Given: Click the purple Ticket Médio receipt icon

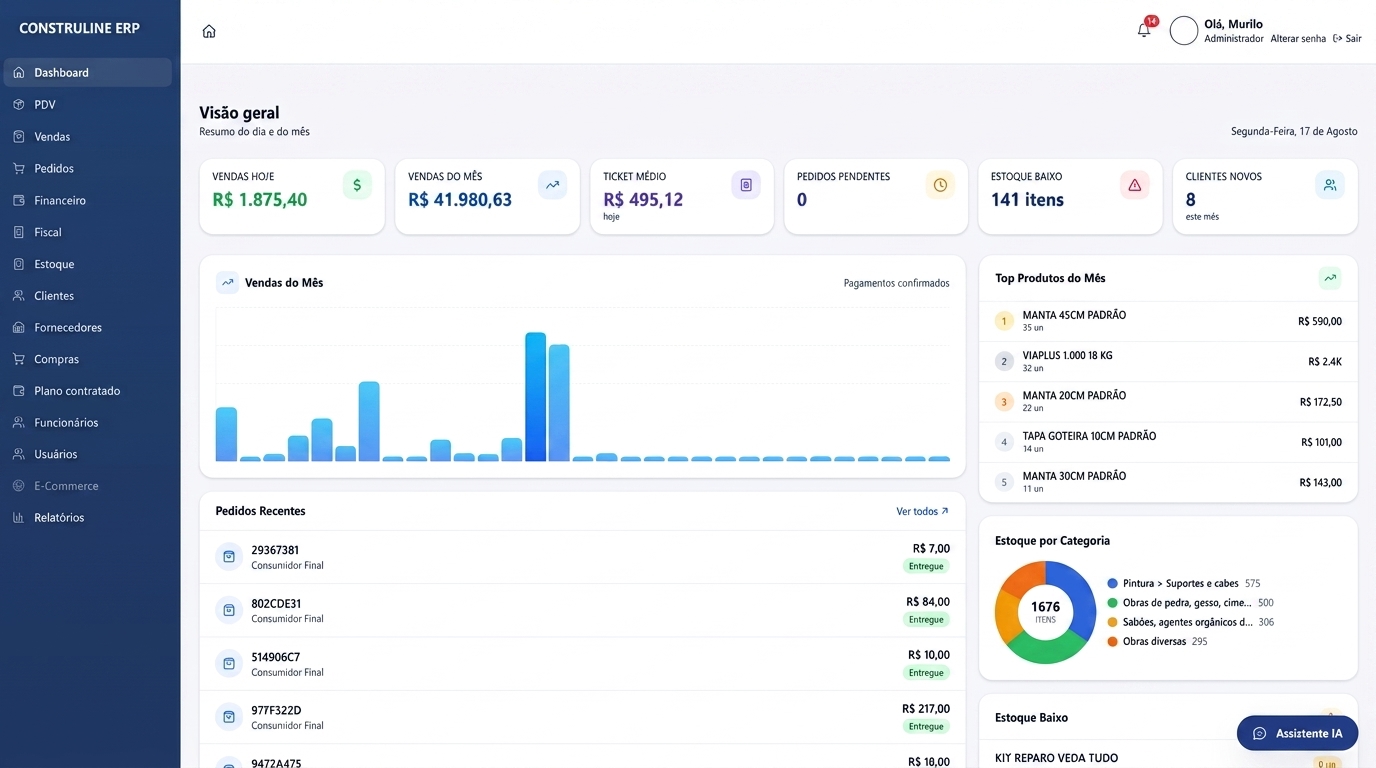Looking at the screenshot, I should (746, 185).
